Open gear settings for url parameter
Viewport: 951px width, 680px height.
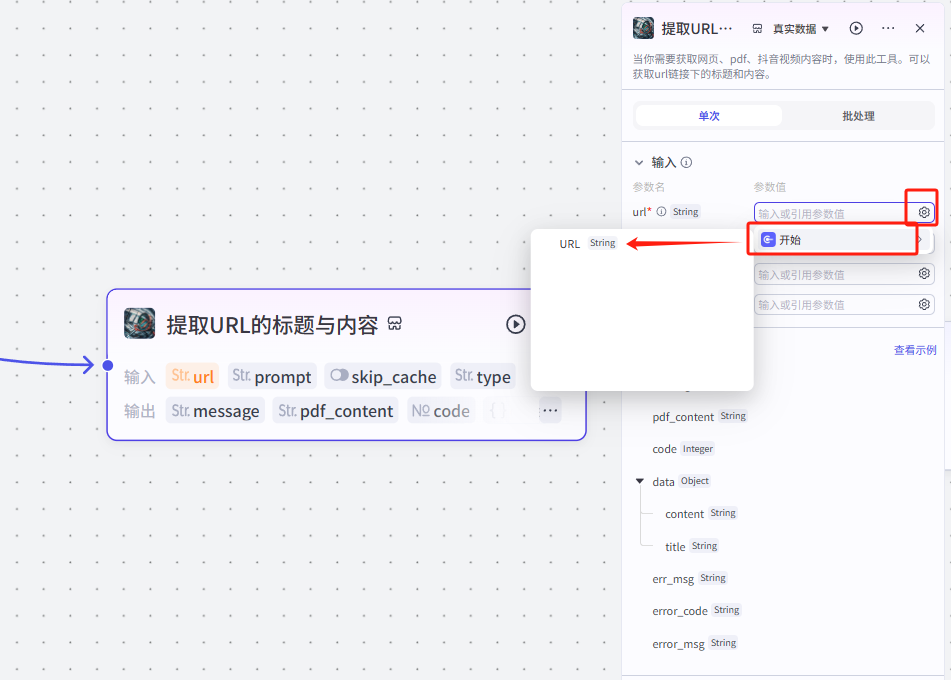click(x=924, y=212)
